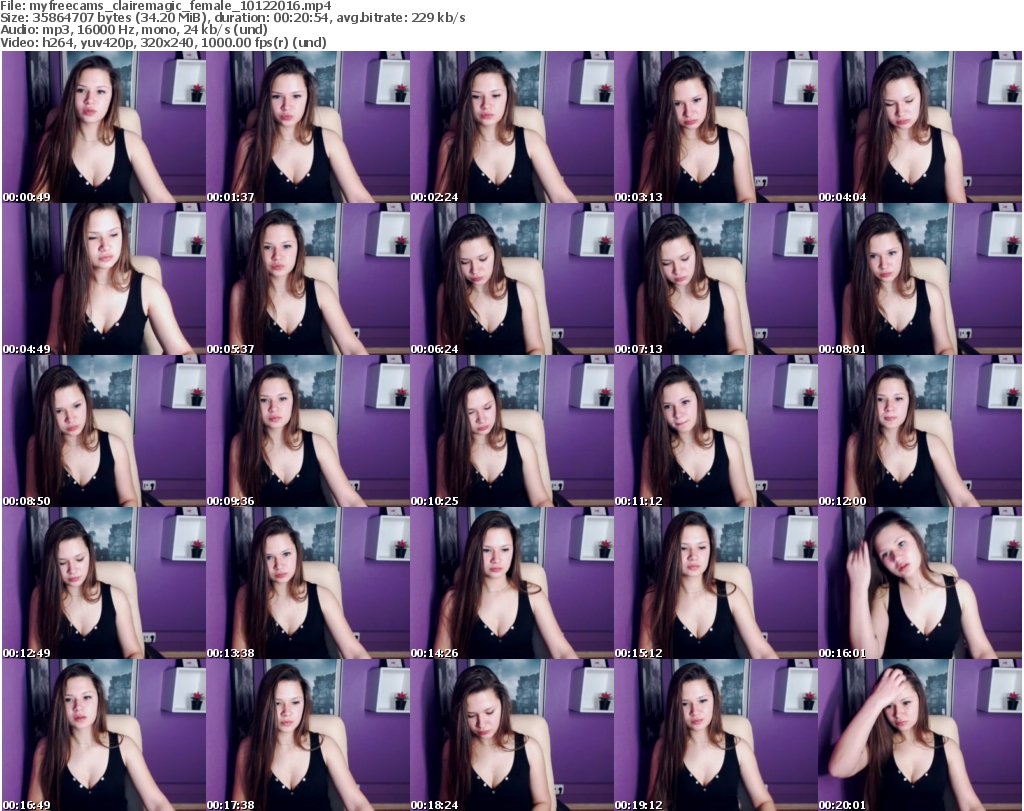
Task: Click the Video codec info line
Action: pos(164,43)
